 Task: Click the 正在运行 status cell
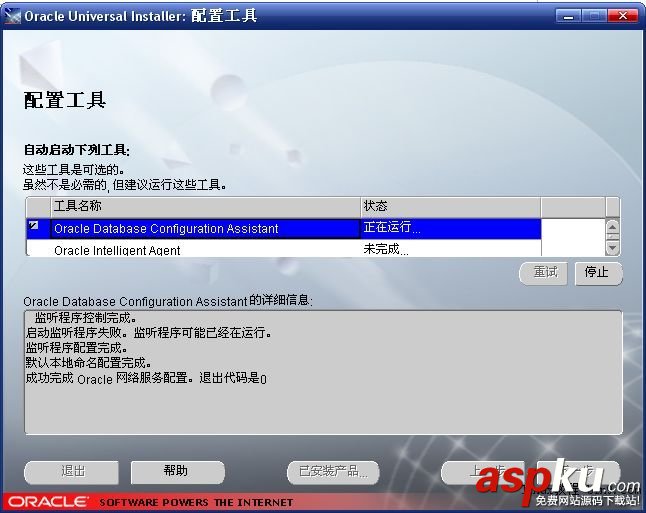[451, 228]
